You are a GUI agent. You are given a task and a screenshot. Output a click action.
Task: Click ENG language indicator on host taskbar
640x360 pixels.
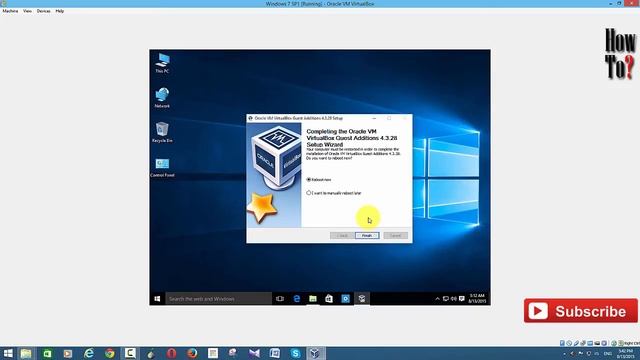607,353
